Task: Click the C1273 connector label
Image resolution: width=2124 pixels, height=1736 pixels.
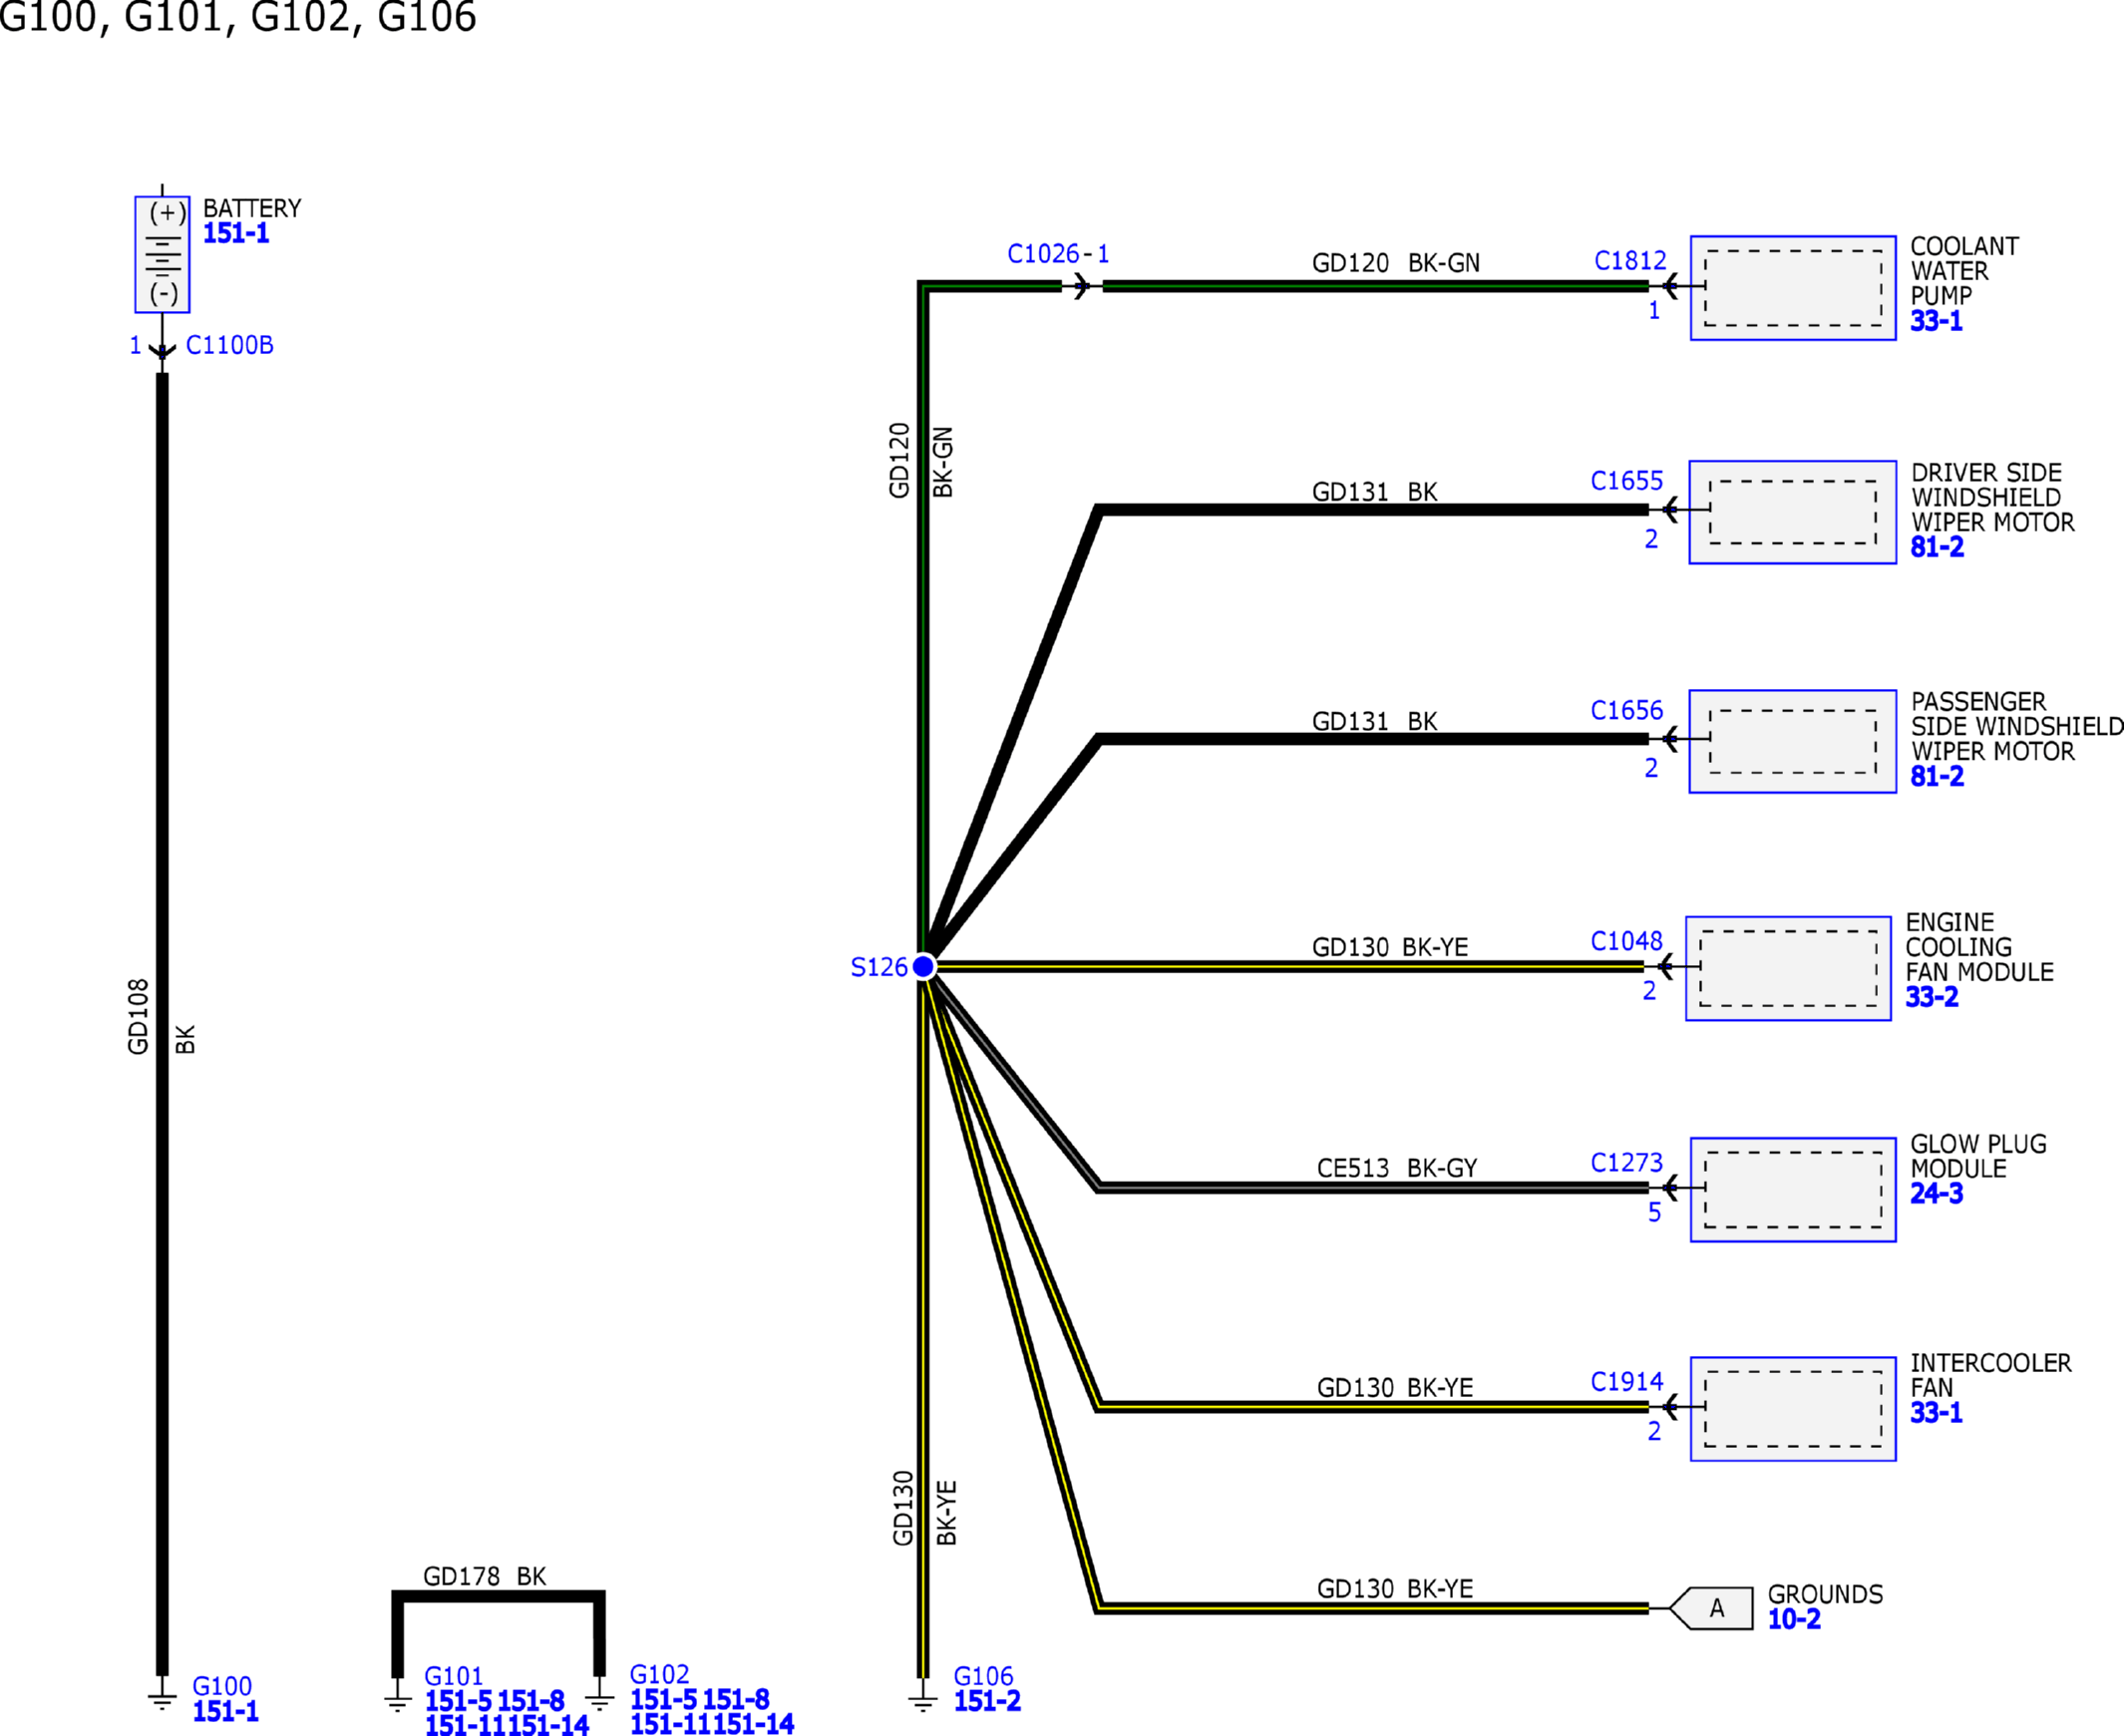Action: [x=1626, y=1163]
